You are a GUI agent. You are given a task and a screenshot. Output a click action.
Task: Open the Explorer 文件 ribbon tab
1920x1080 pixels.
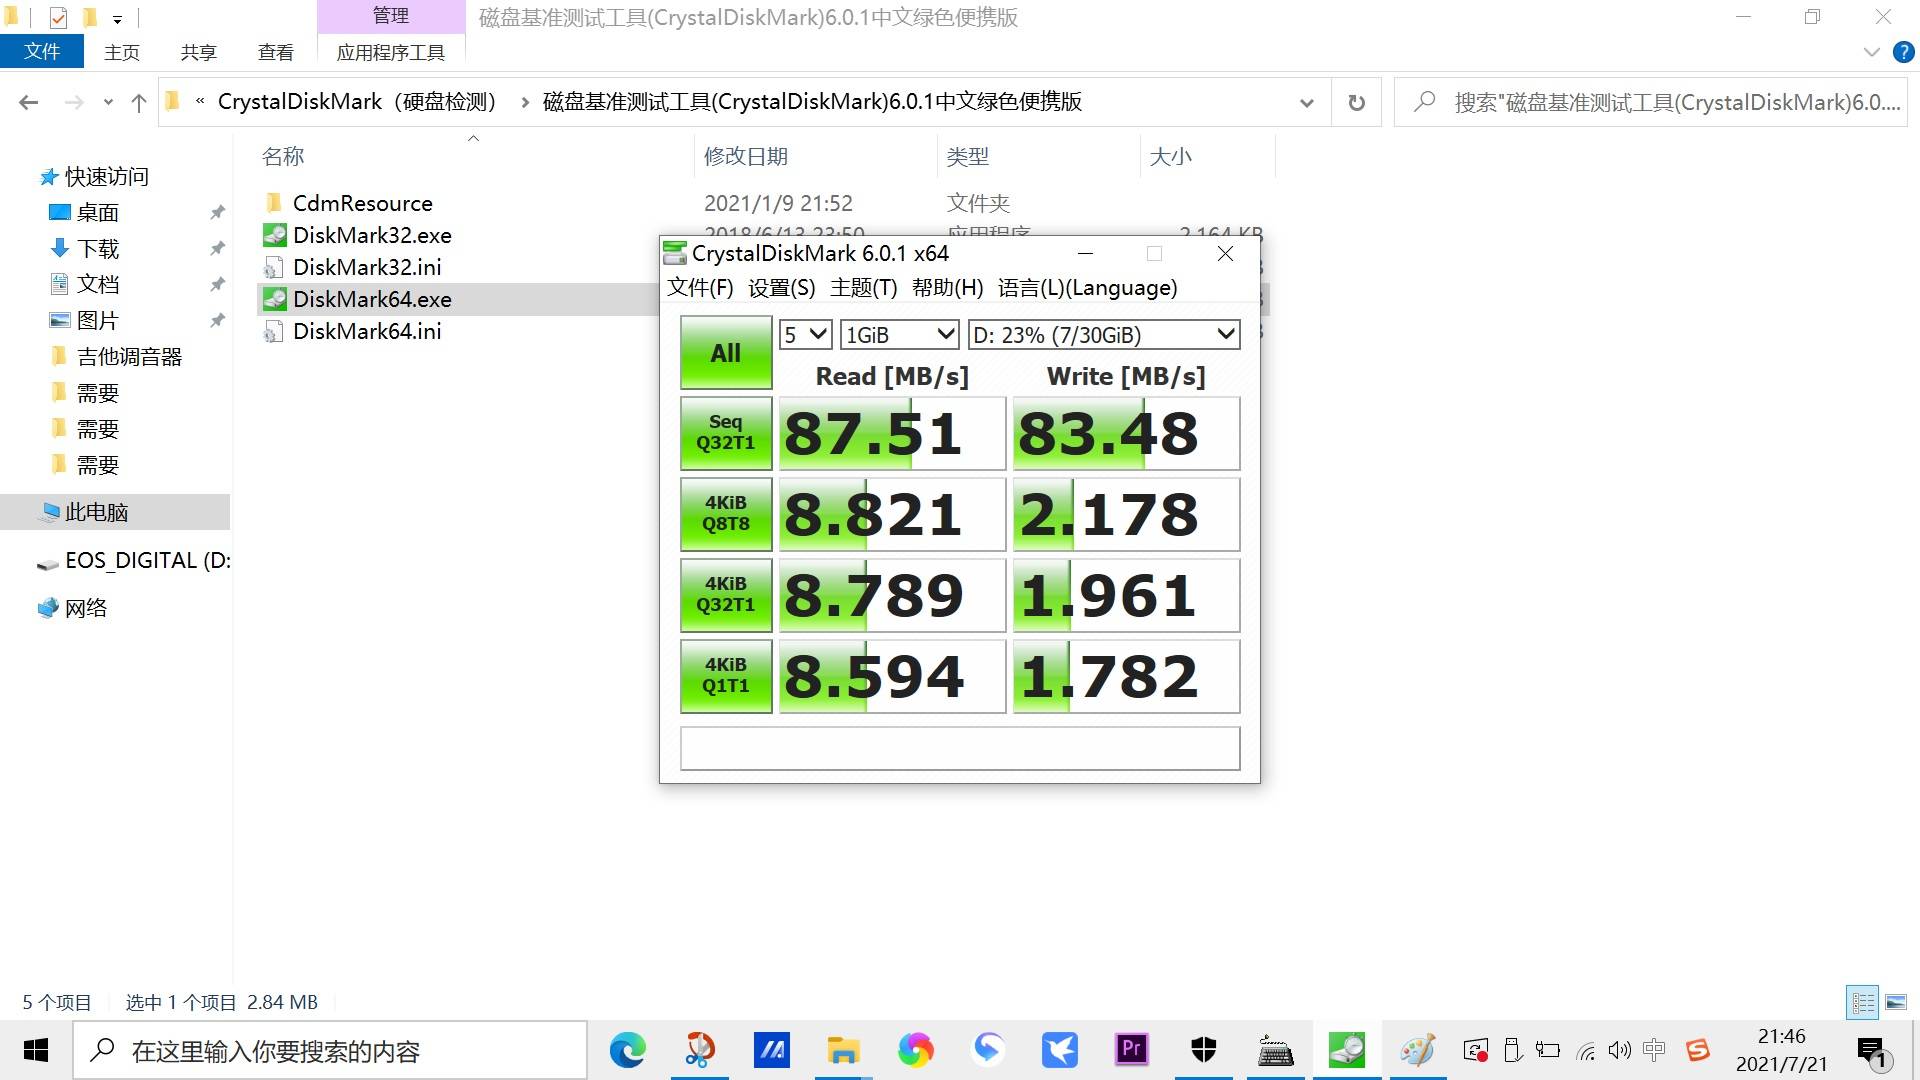42,52
